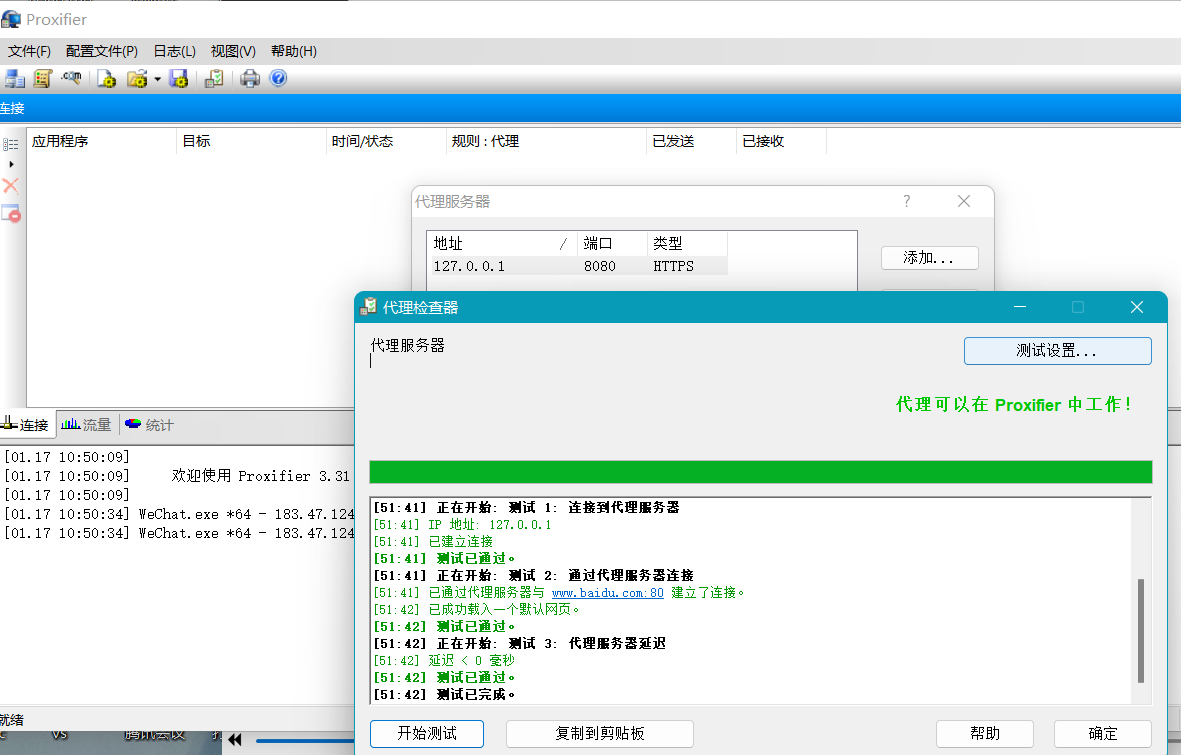Image resolution: width=1181 pixels, height=755 pixels.
Task: Expand the Open Profile dropdown arrow
Action: point(157,78)
